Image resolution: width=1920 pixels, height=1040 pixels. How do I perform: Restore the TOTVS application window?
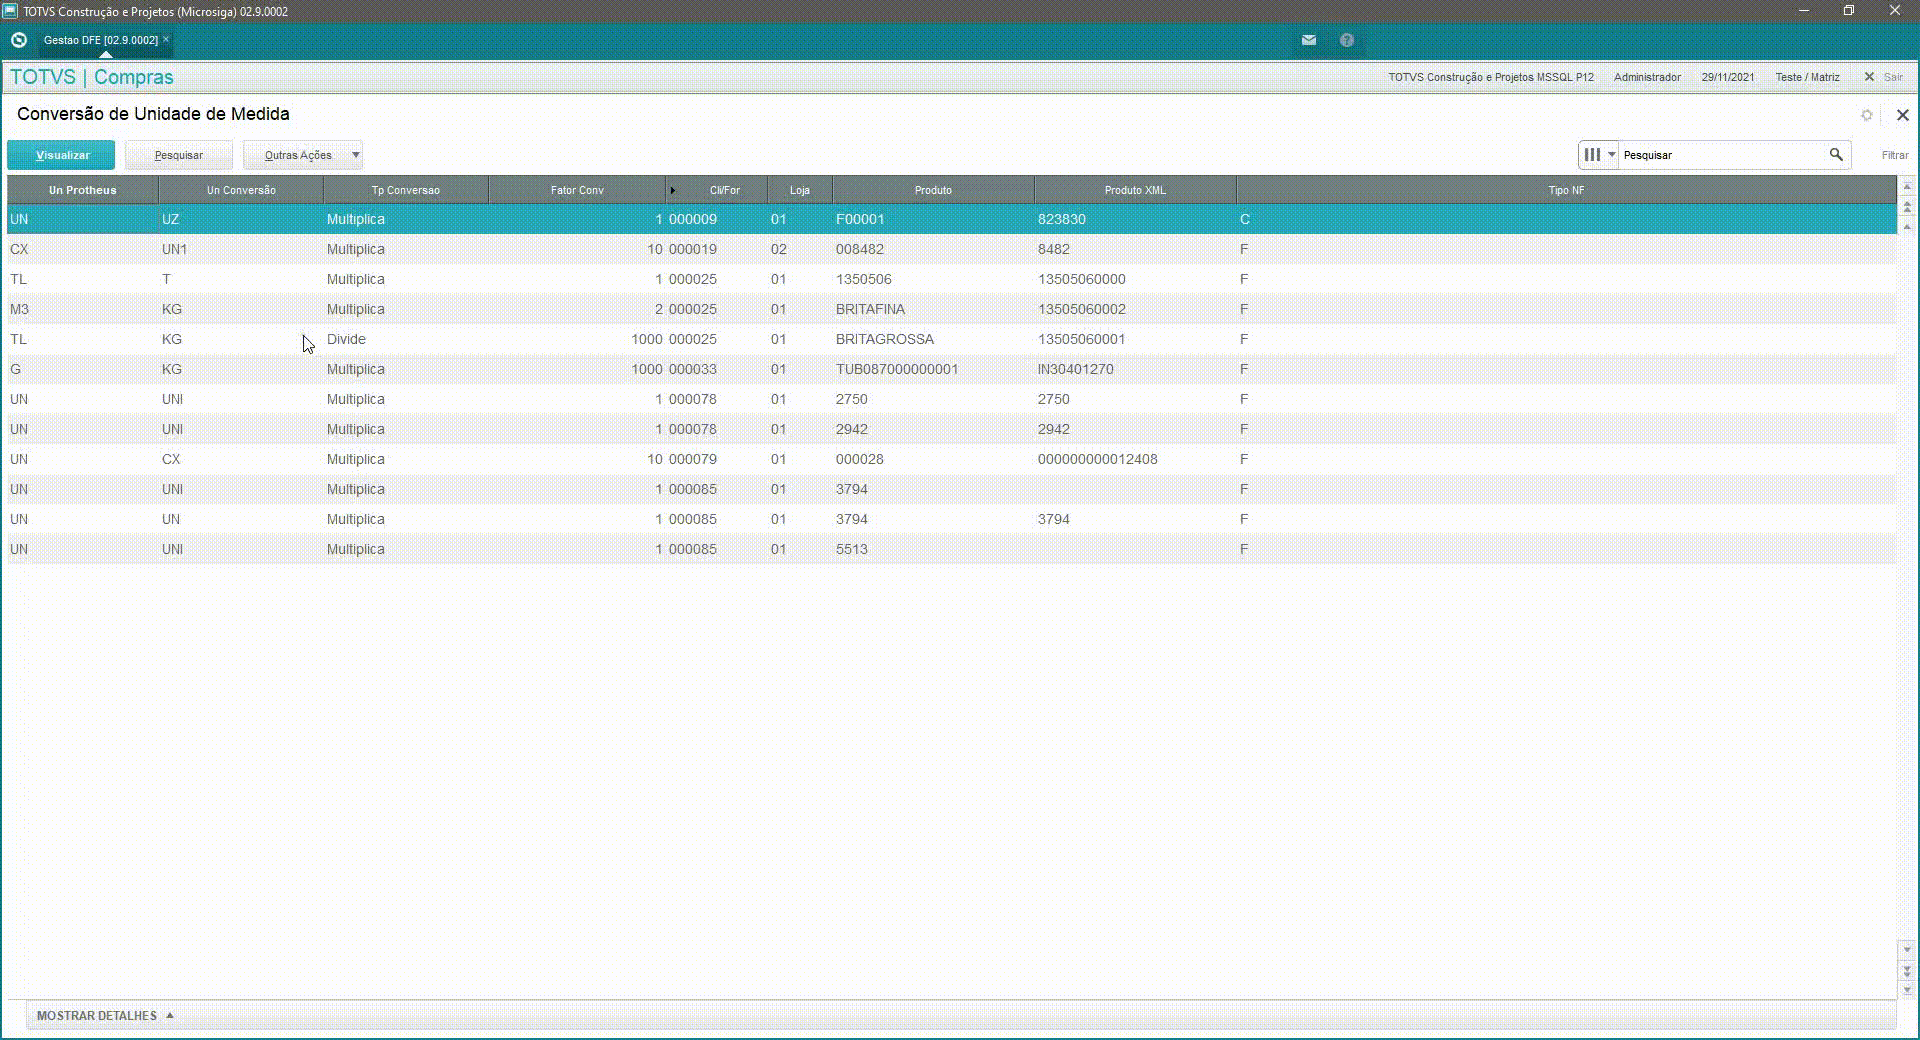[x=1849, y=11]
